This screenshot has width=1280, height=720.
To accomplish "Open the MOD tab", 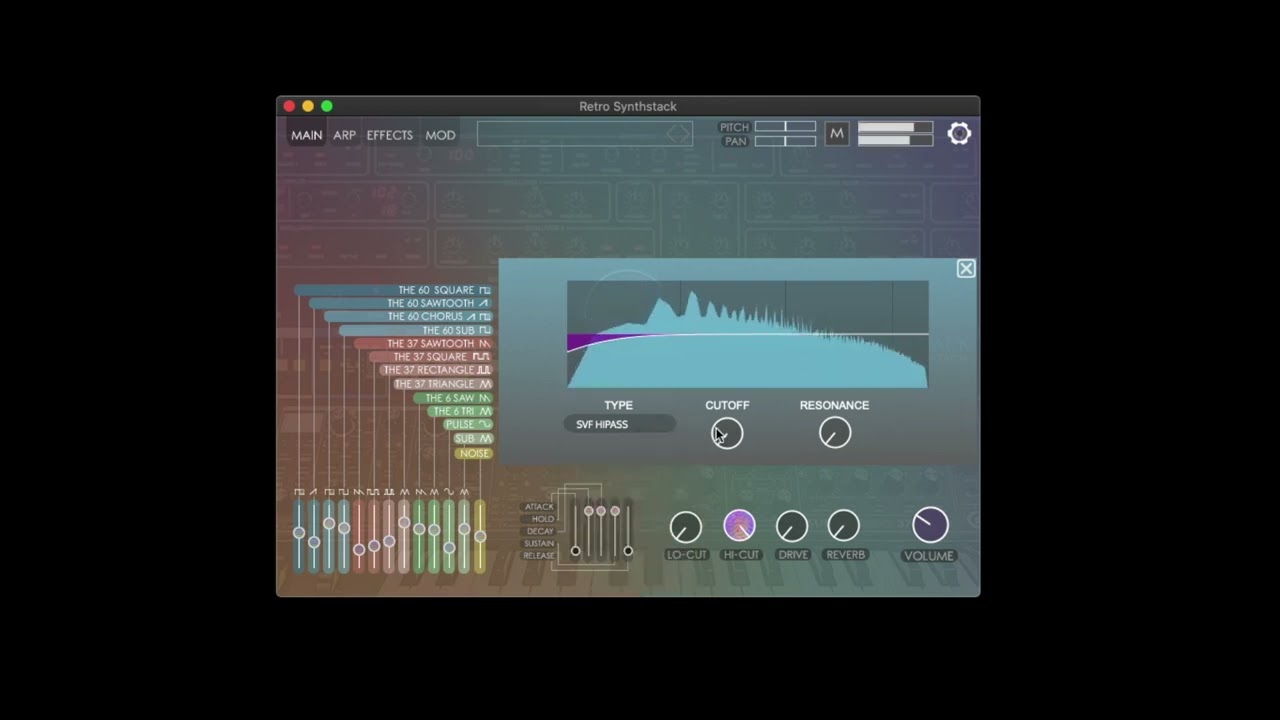I will click(440, 135).
